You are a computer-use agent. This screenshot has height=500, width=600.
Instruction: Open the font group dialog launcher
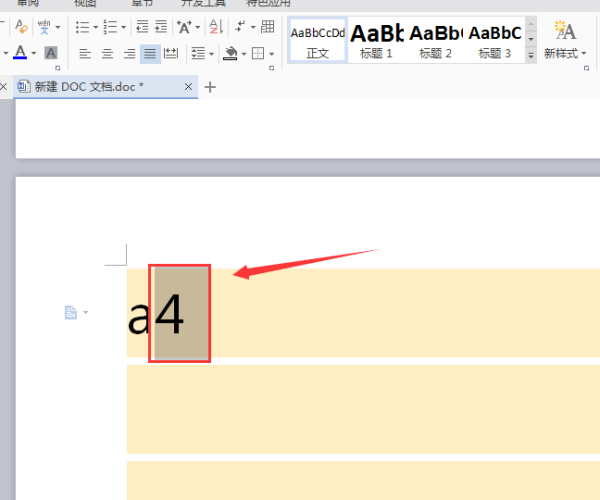[x=58, y=68]
